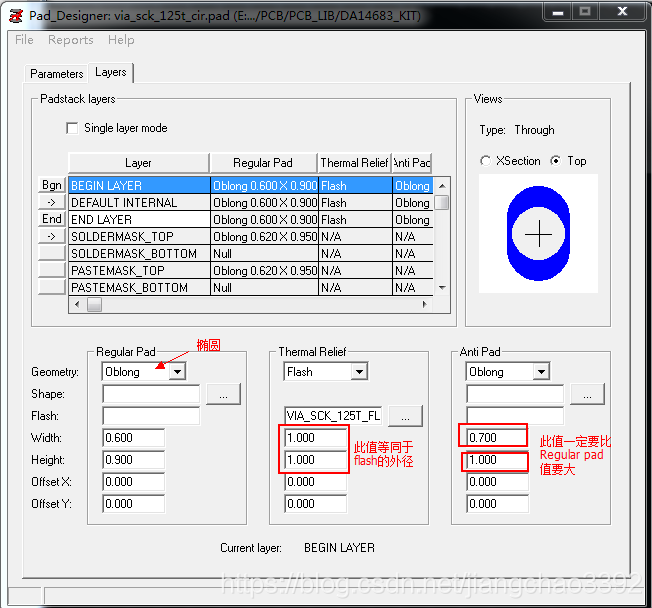Open Anti Pad Geometry dropdown
This screenshot has height=608, width=652.
(540, 372)
